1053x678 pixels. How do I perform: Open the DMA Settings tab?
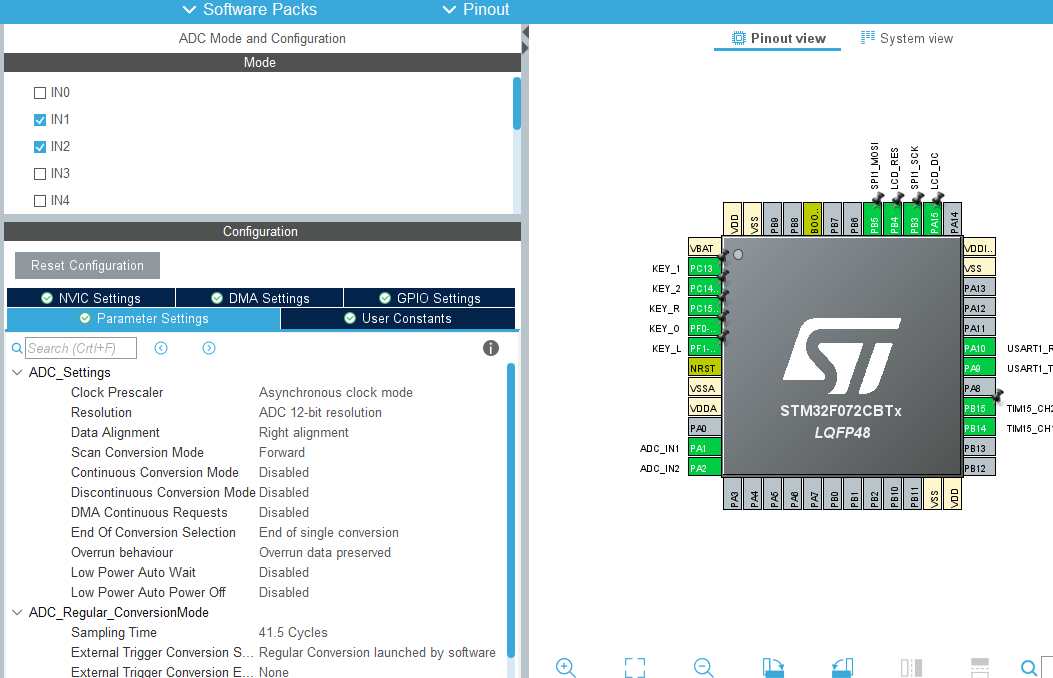pos(260,298)
